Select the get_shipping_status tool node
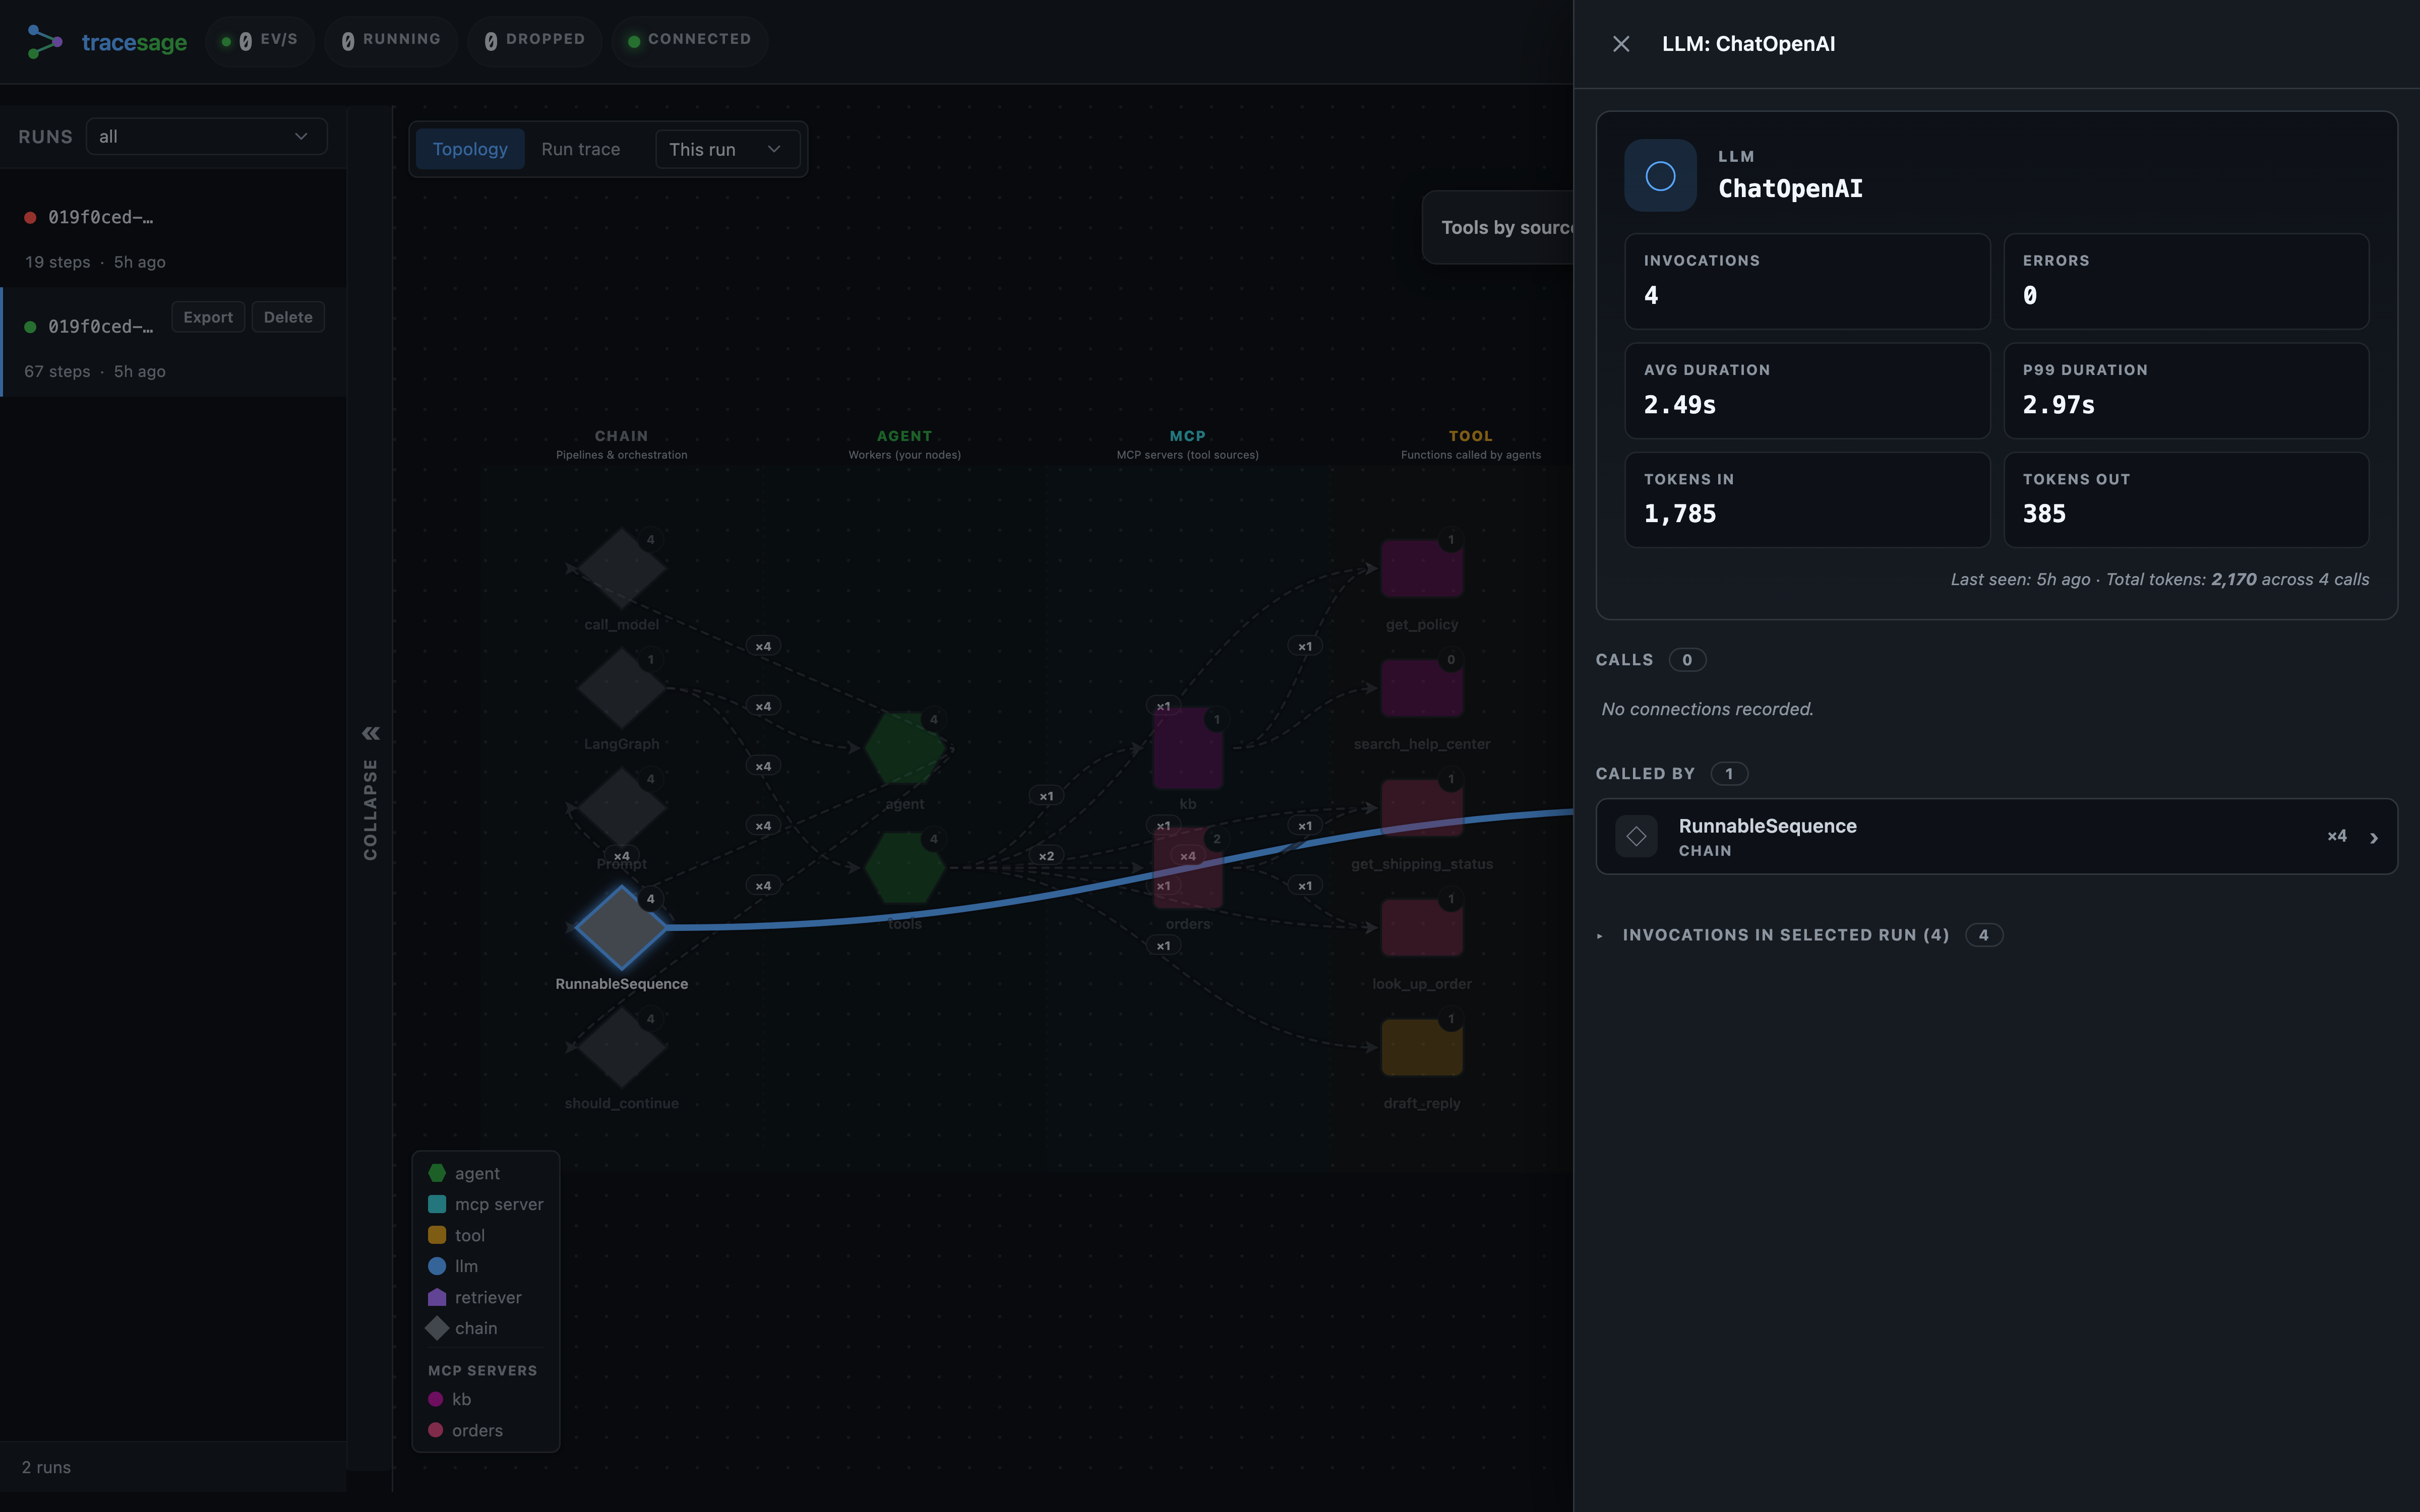The width and height of the screenshot is (2420, 1512). [x=1421, y=807]
